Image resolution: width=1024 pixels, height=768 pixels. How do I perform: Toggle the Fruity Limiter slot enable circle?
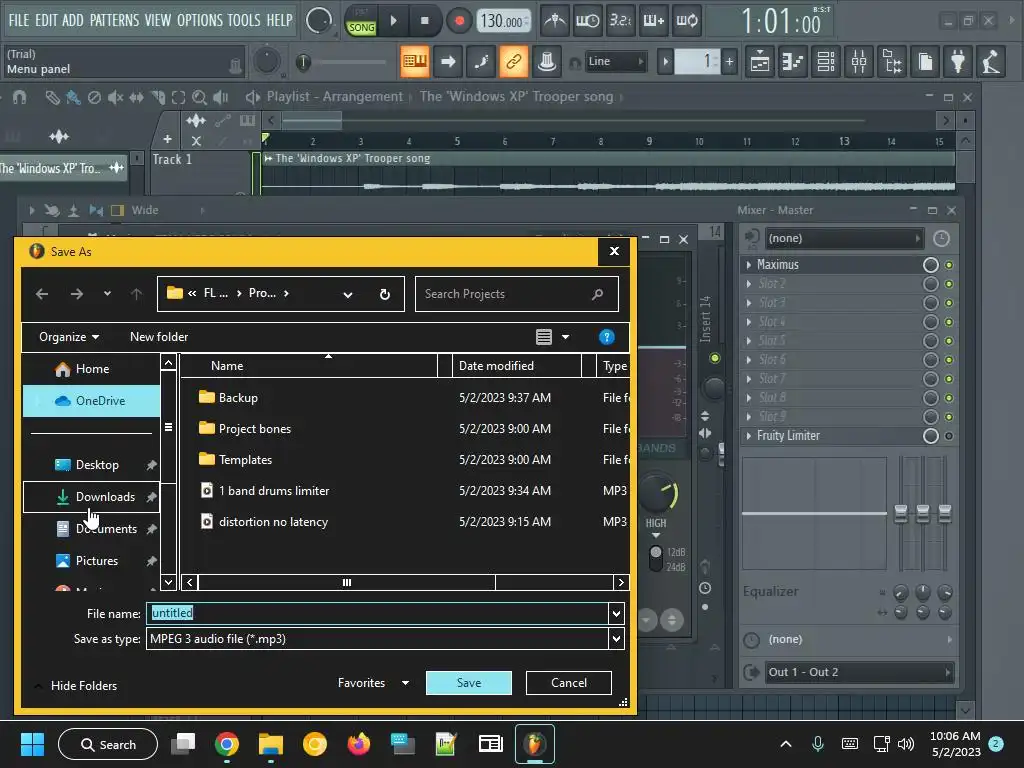click(x=931, y=436)
